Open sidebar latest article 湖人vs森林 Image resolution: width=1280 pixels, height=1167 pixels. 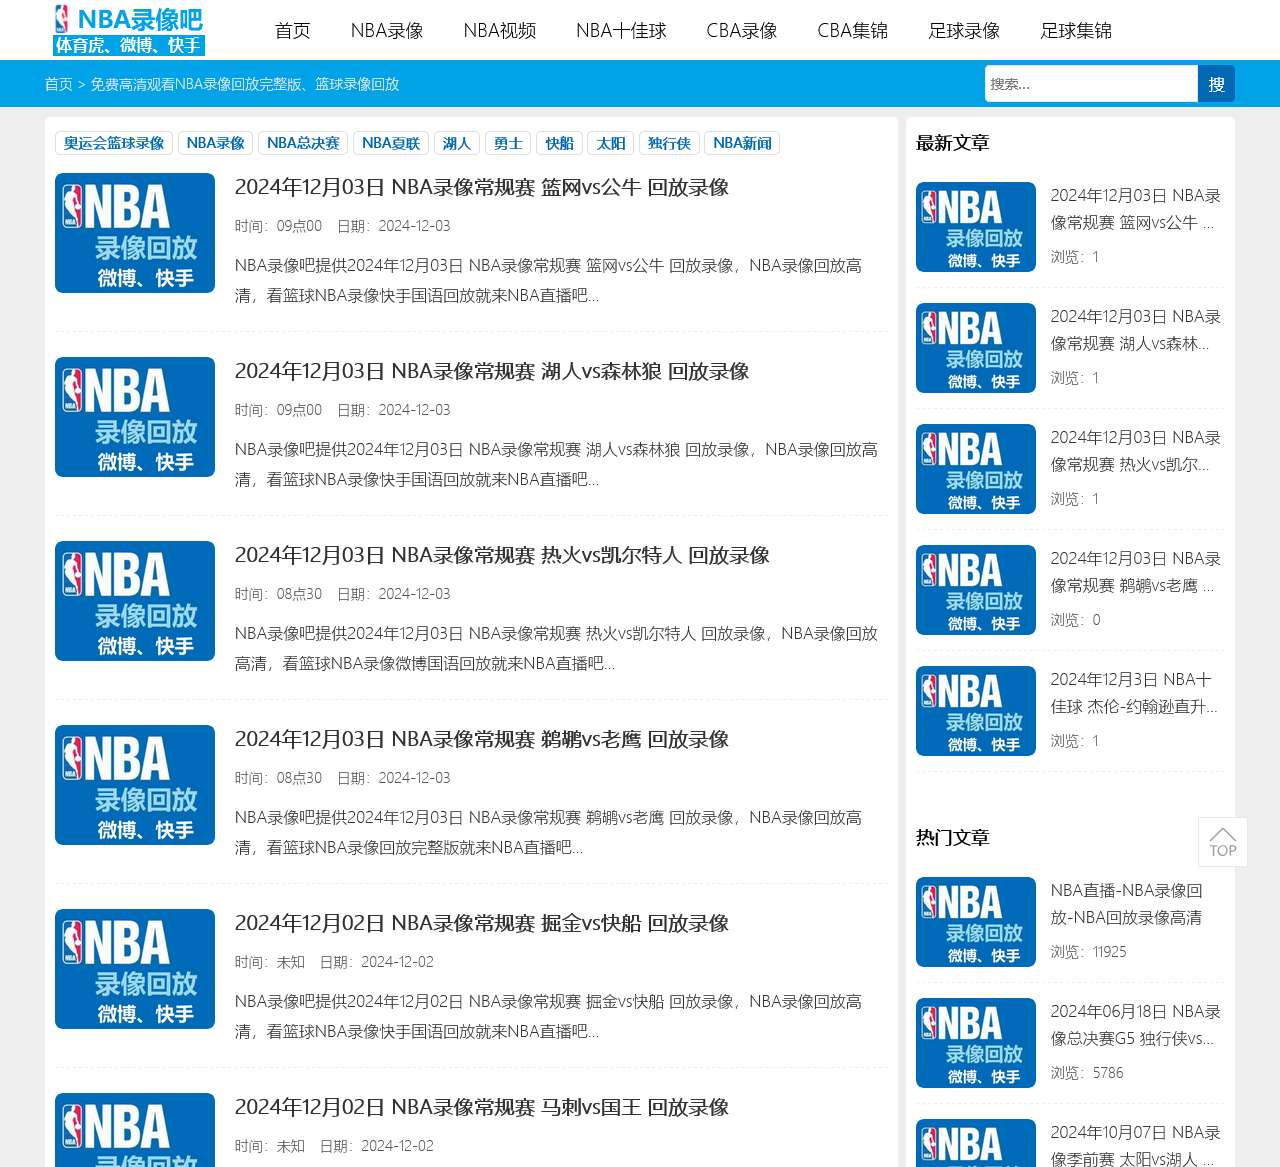tap(1135, 330)
